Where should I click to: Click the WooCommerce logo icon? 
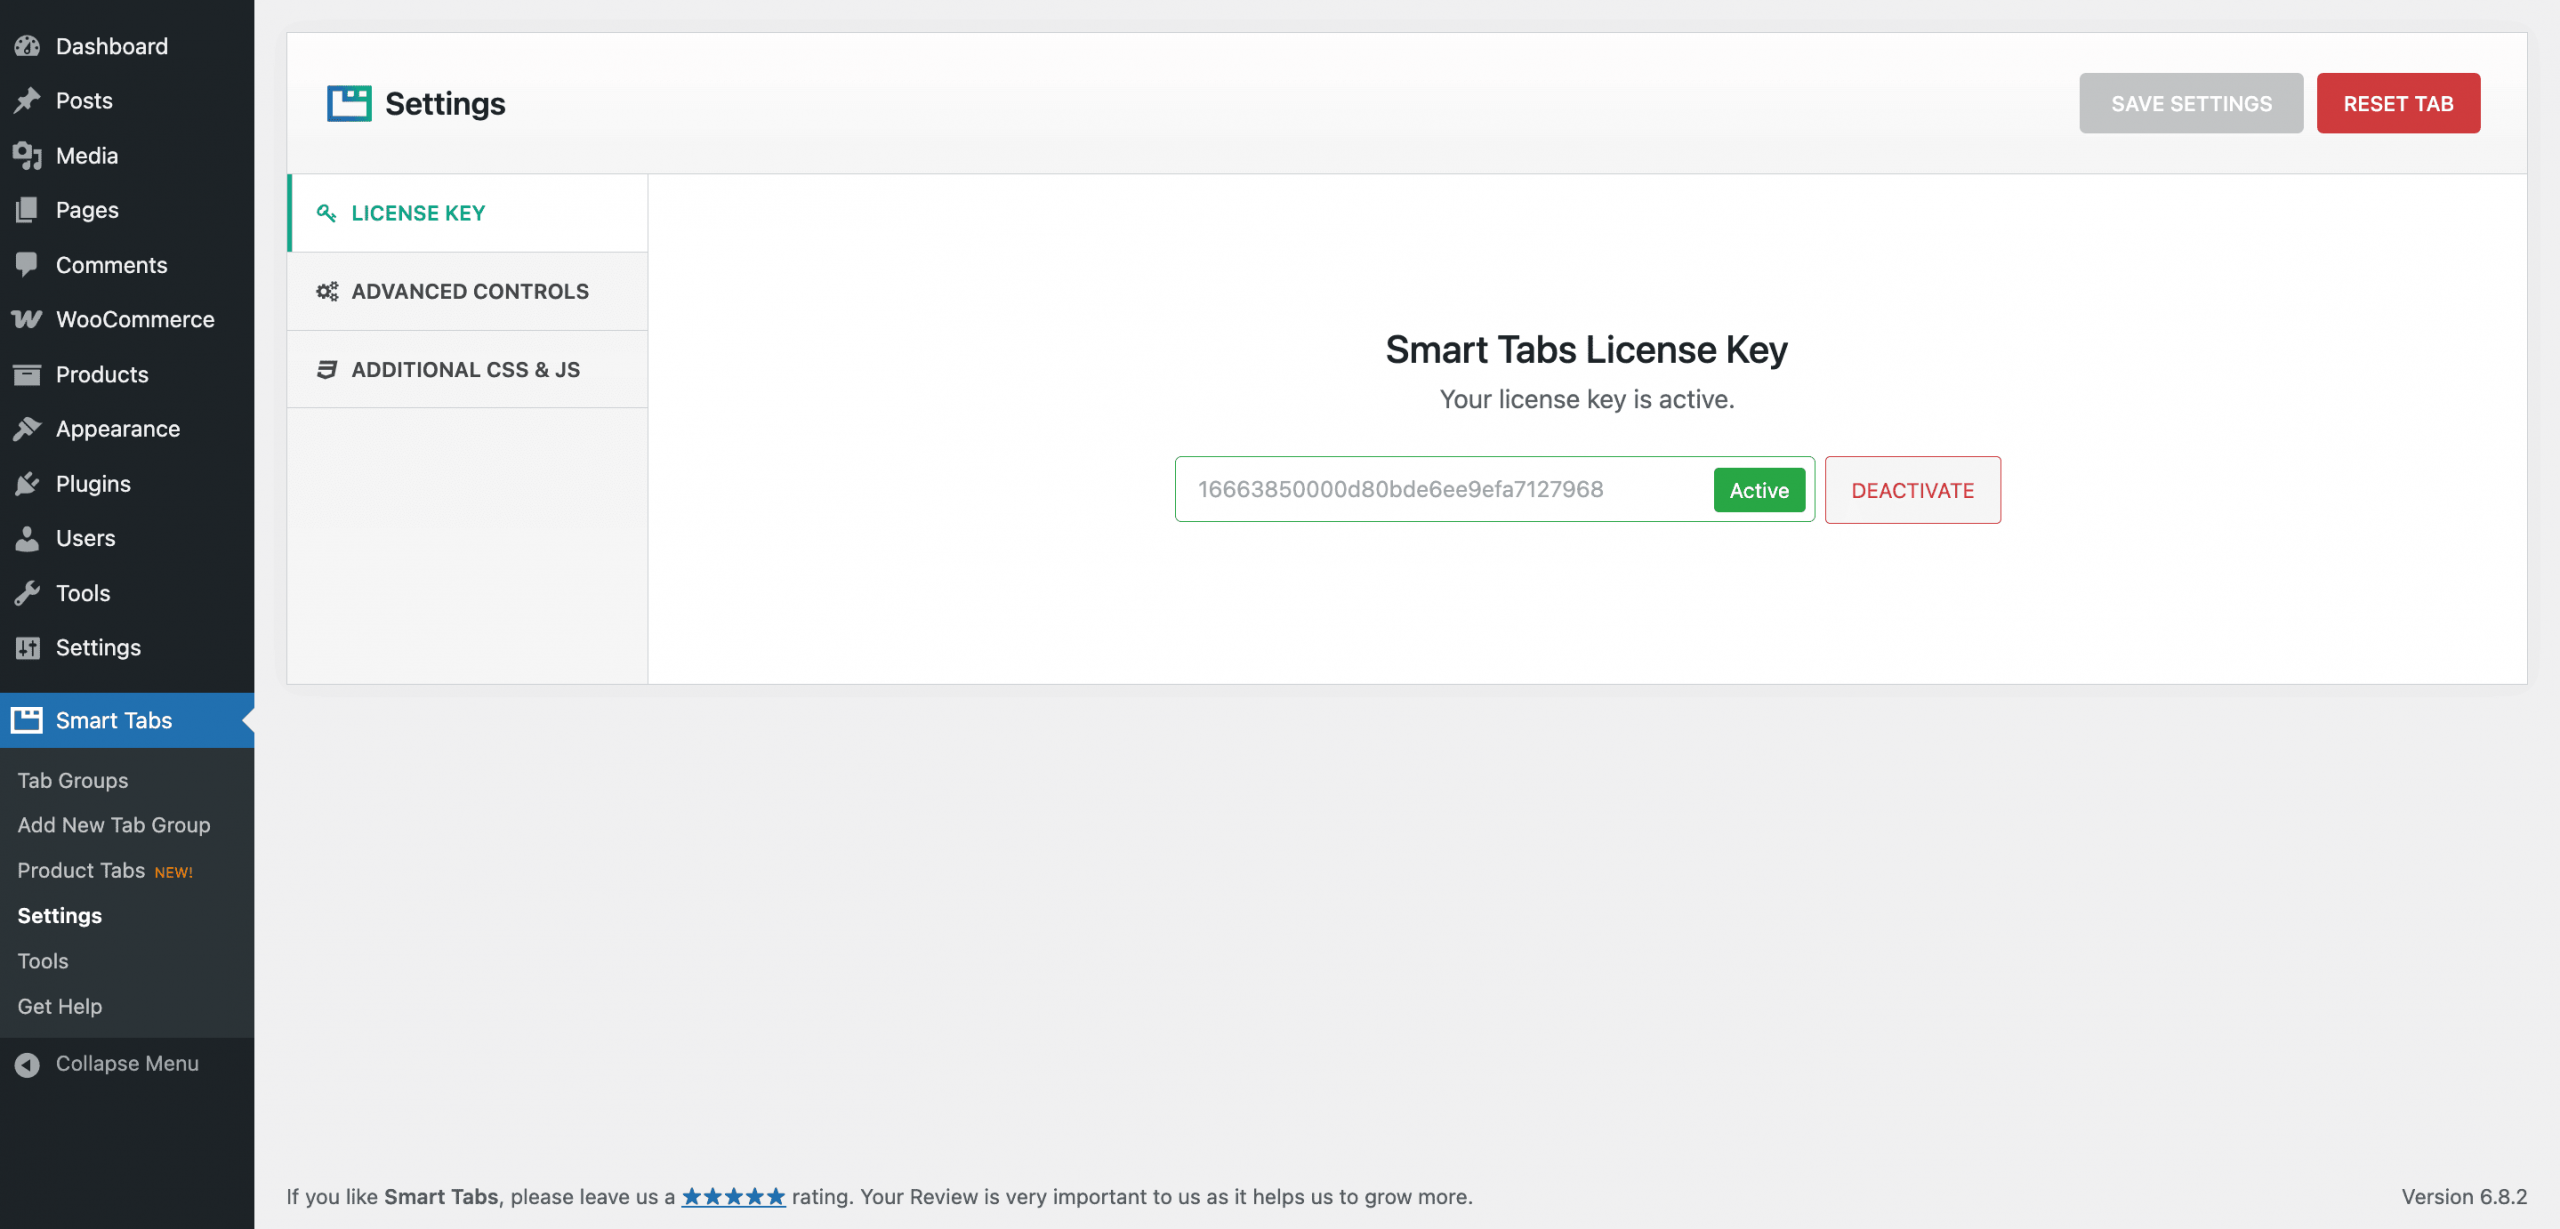tap(27, 319)
